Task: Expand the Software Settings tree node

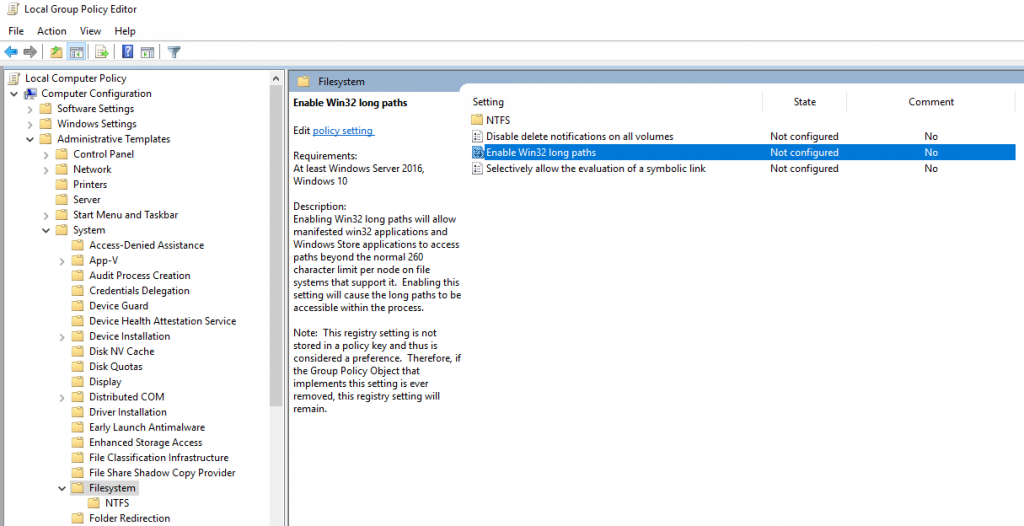Action: 30,109
